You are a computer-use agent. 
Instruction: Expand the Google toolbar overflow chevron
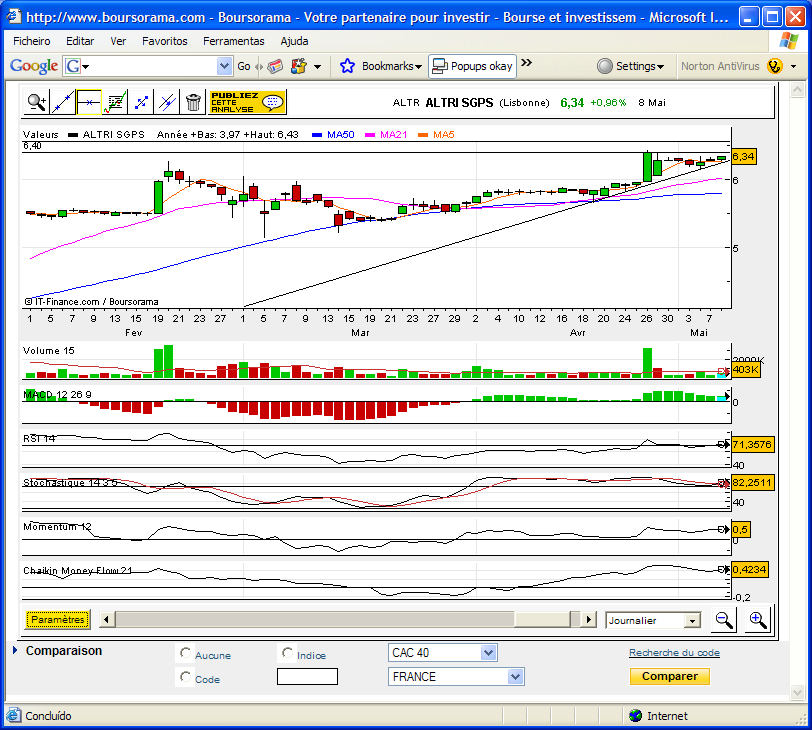click(x=526, y=63)
